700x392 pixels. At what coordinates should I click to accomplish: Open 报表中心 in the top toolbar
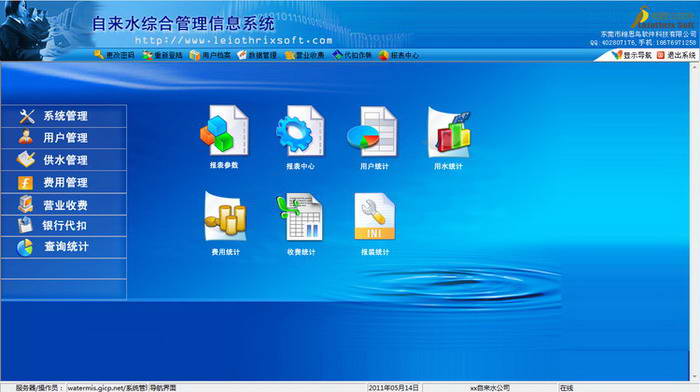point(399,55)
